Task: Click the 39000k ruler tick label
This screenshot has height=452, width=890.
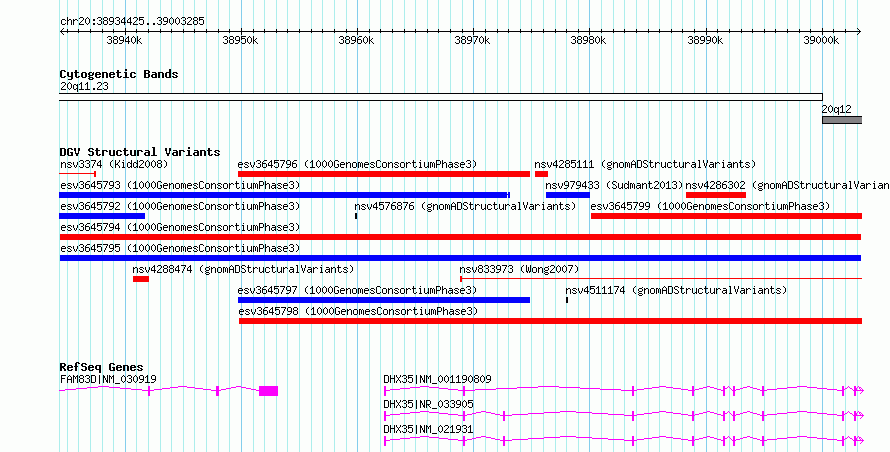Action: (x=821, y=40)
